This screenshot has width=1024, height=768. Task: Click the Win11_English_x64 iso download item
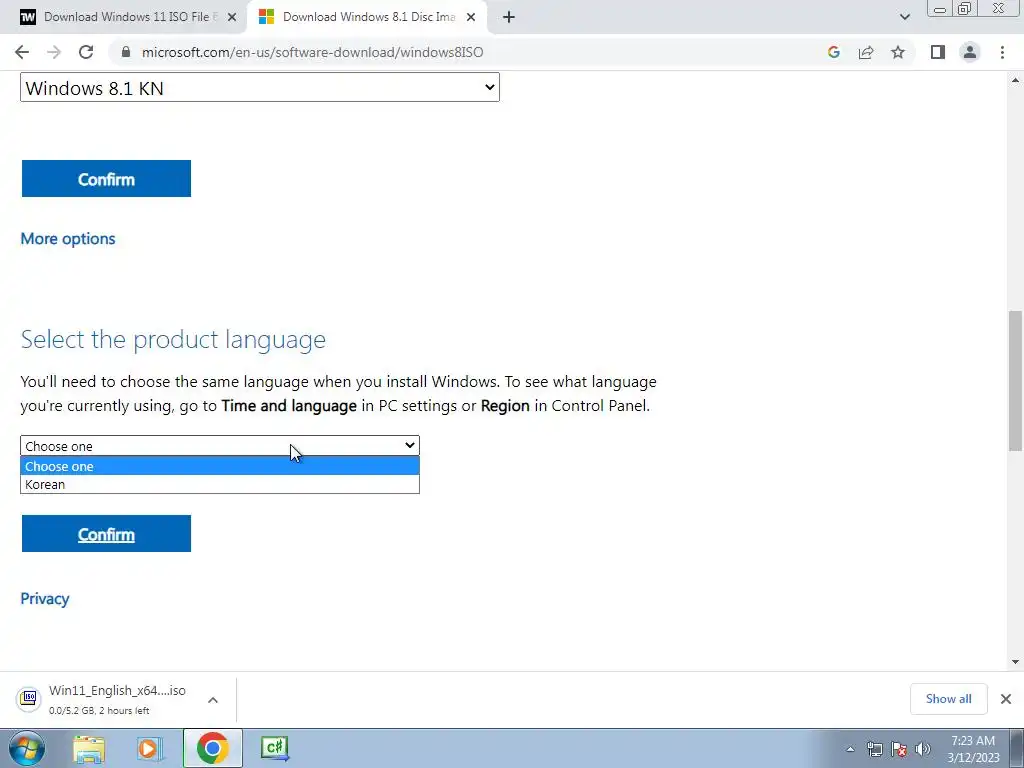pos(118,699)
